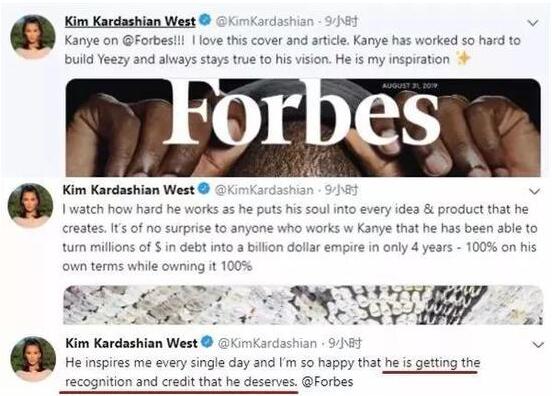
Task: Click the sparkle emoji after 'inspiration'
Action: tap(463, 58)
